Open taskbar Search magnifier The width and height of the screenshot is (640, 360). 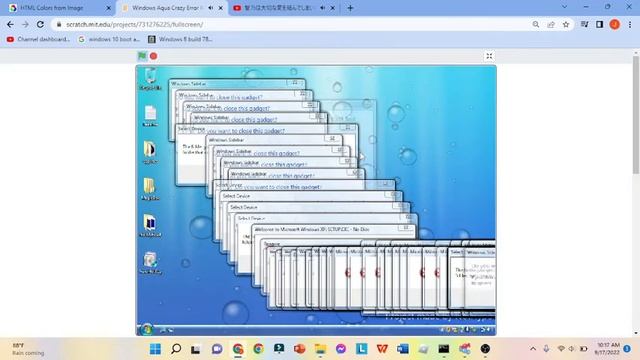(x=176, y=349)
